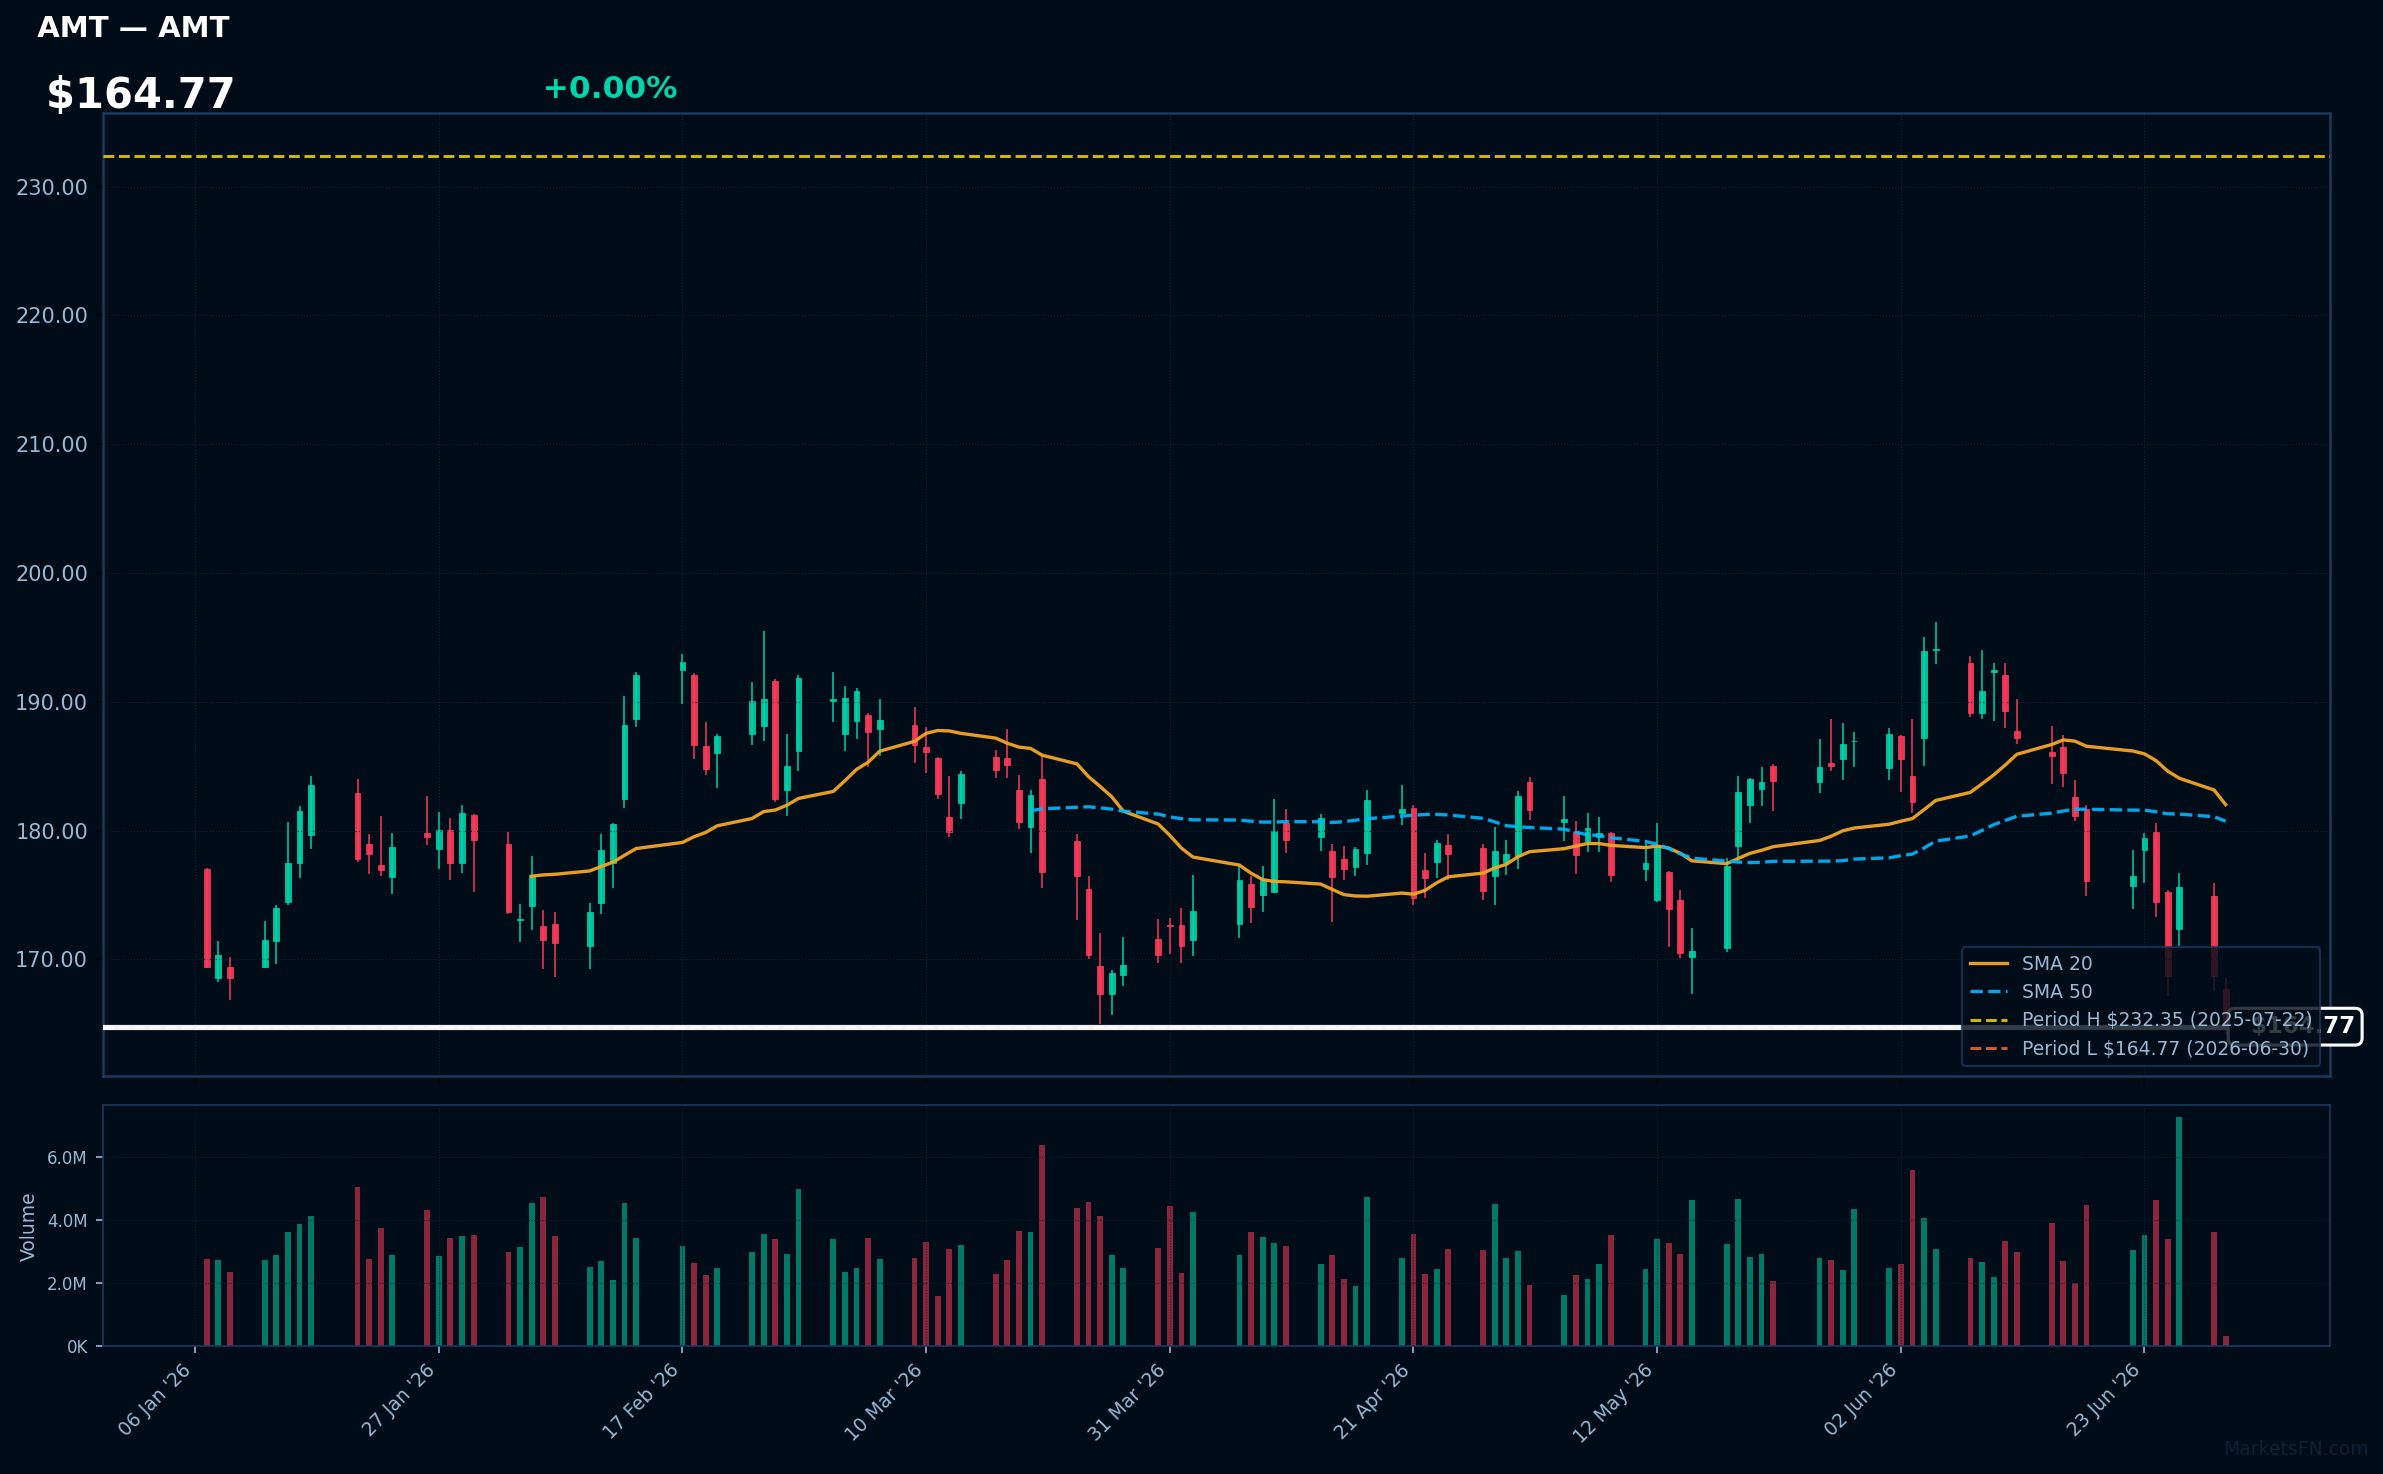Click the SMA 50 legend entry

pyautogui.click(x=2056, y=991)
